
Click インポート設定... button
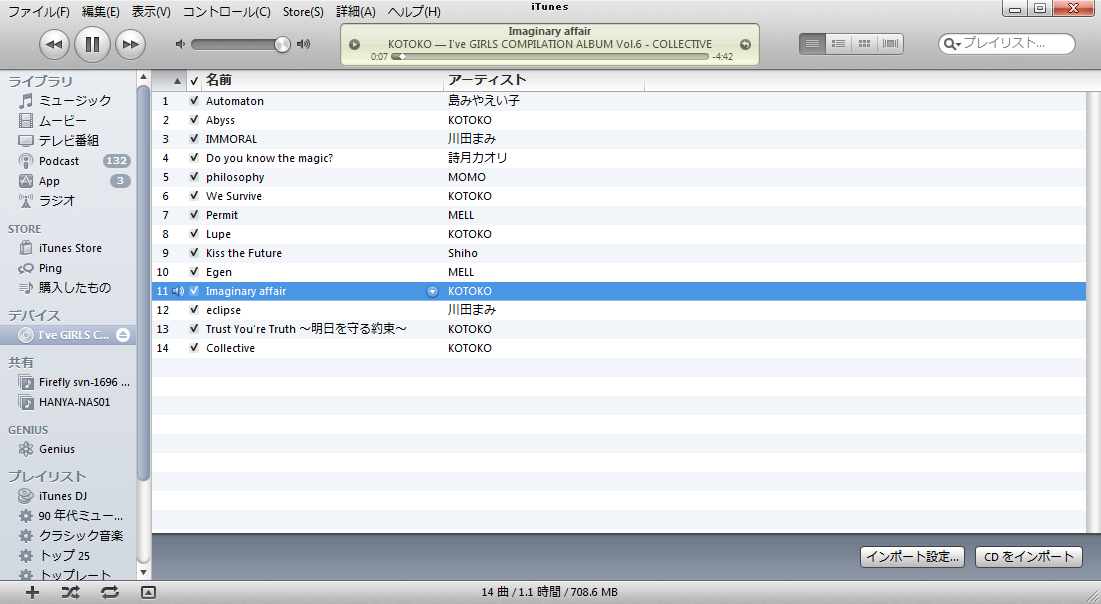pos(912,557)
